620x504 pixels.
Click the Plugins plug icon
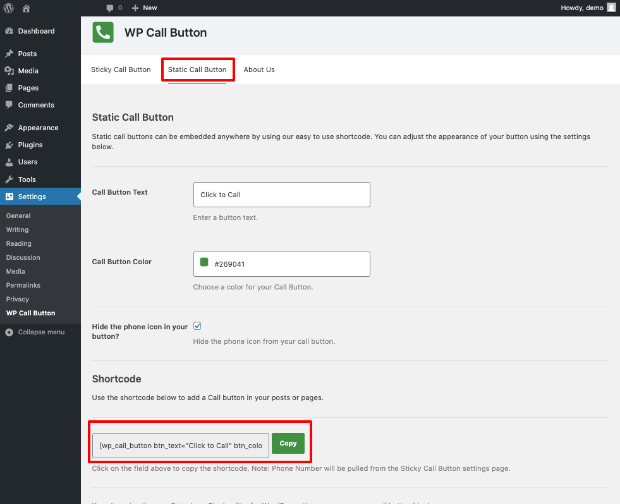9,145
